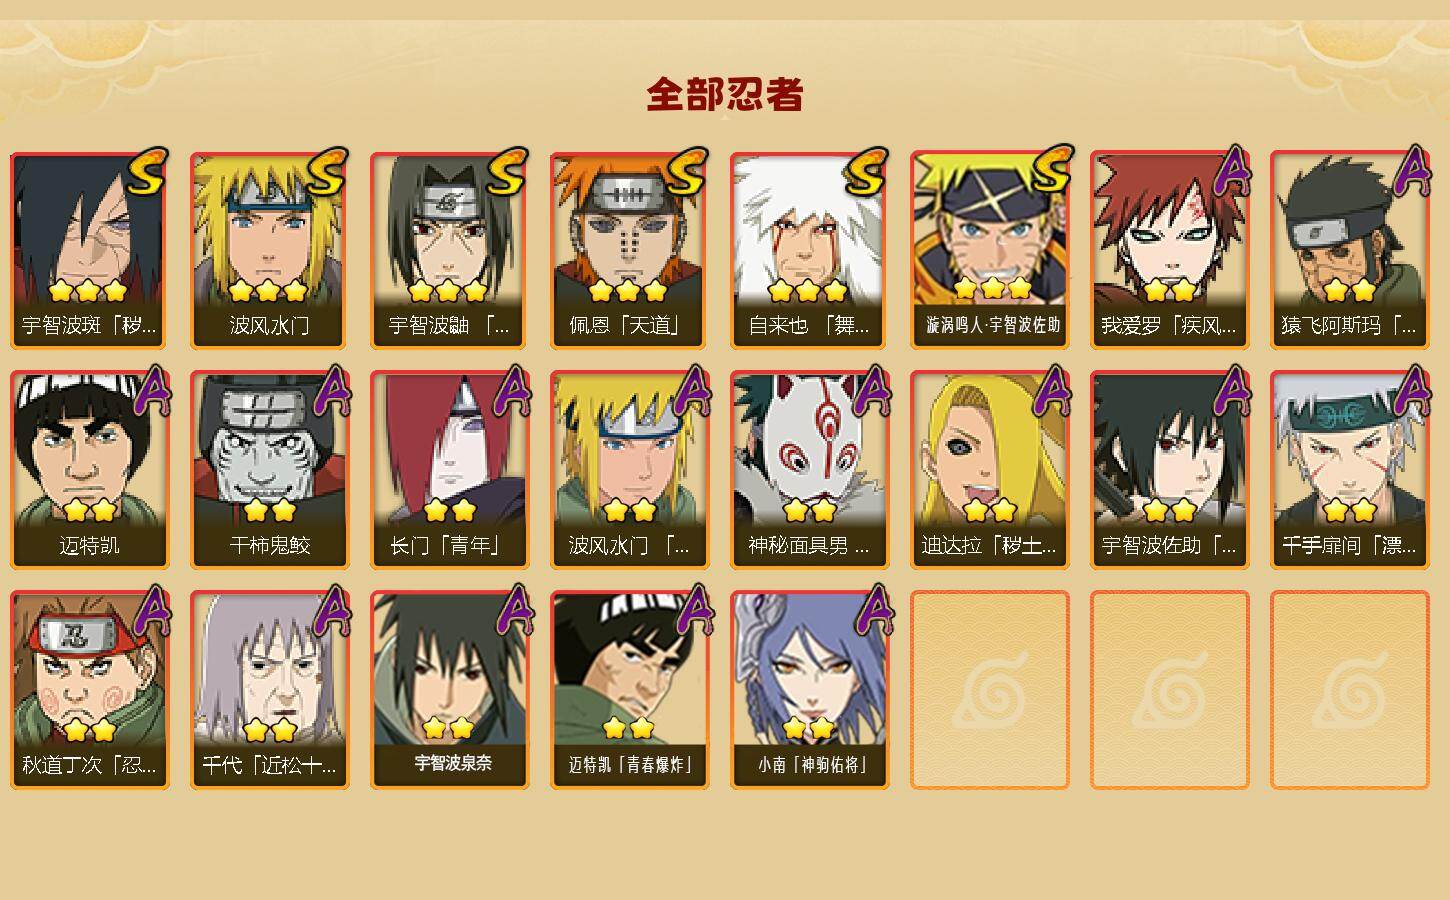Screen dimensions: 1450x900
Task: Click the A-rank badge on the 我爱罗 card
Action: click(1231, 172)
